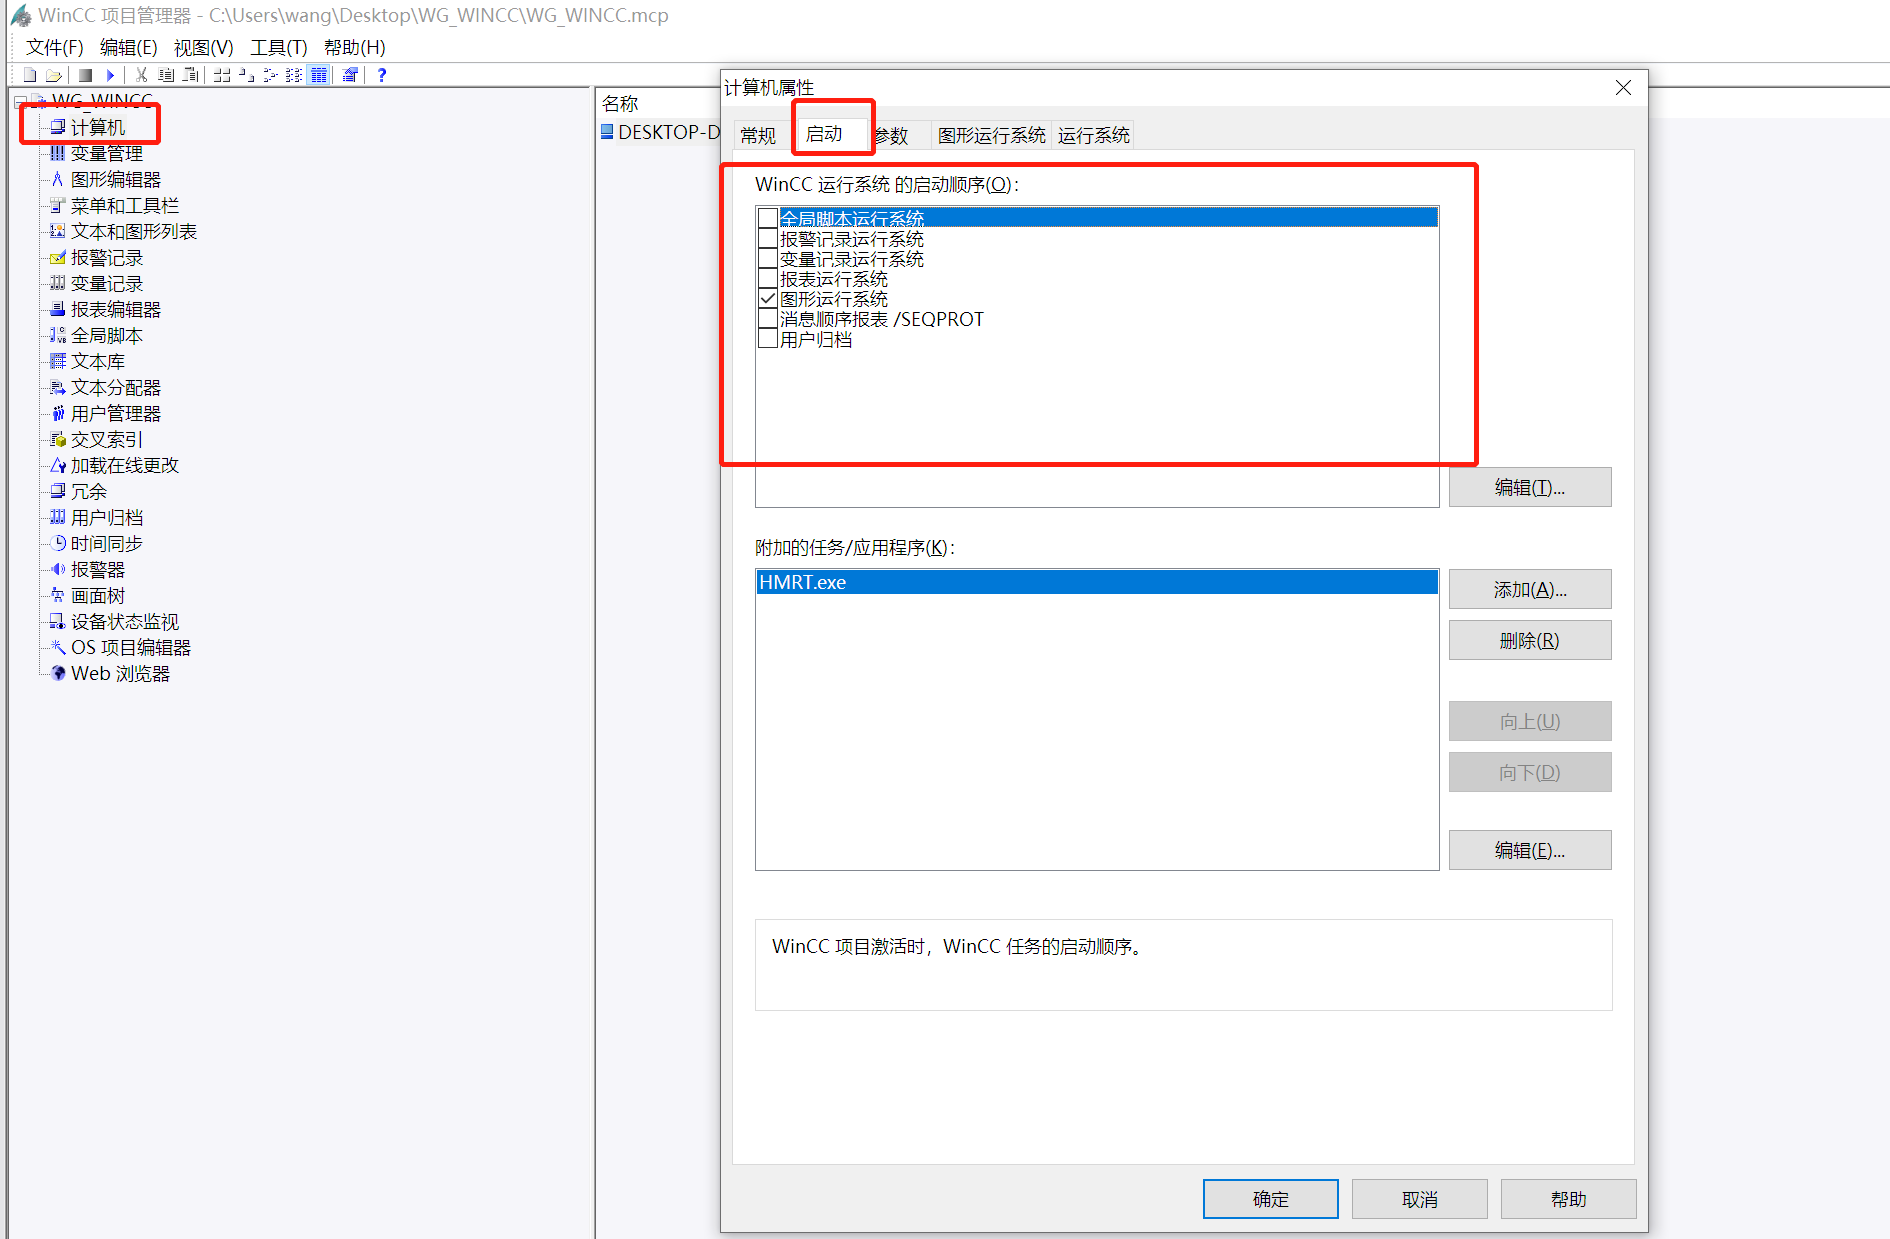
Task: Open the 工具(T) menu
Action: pos(278,47)
